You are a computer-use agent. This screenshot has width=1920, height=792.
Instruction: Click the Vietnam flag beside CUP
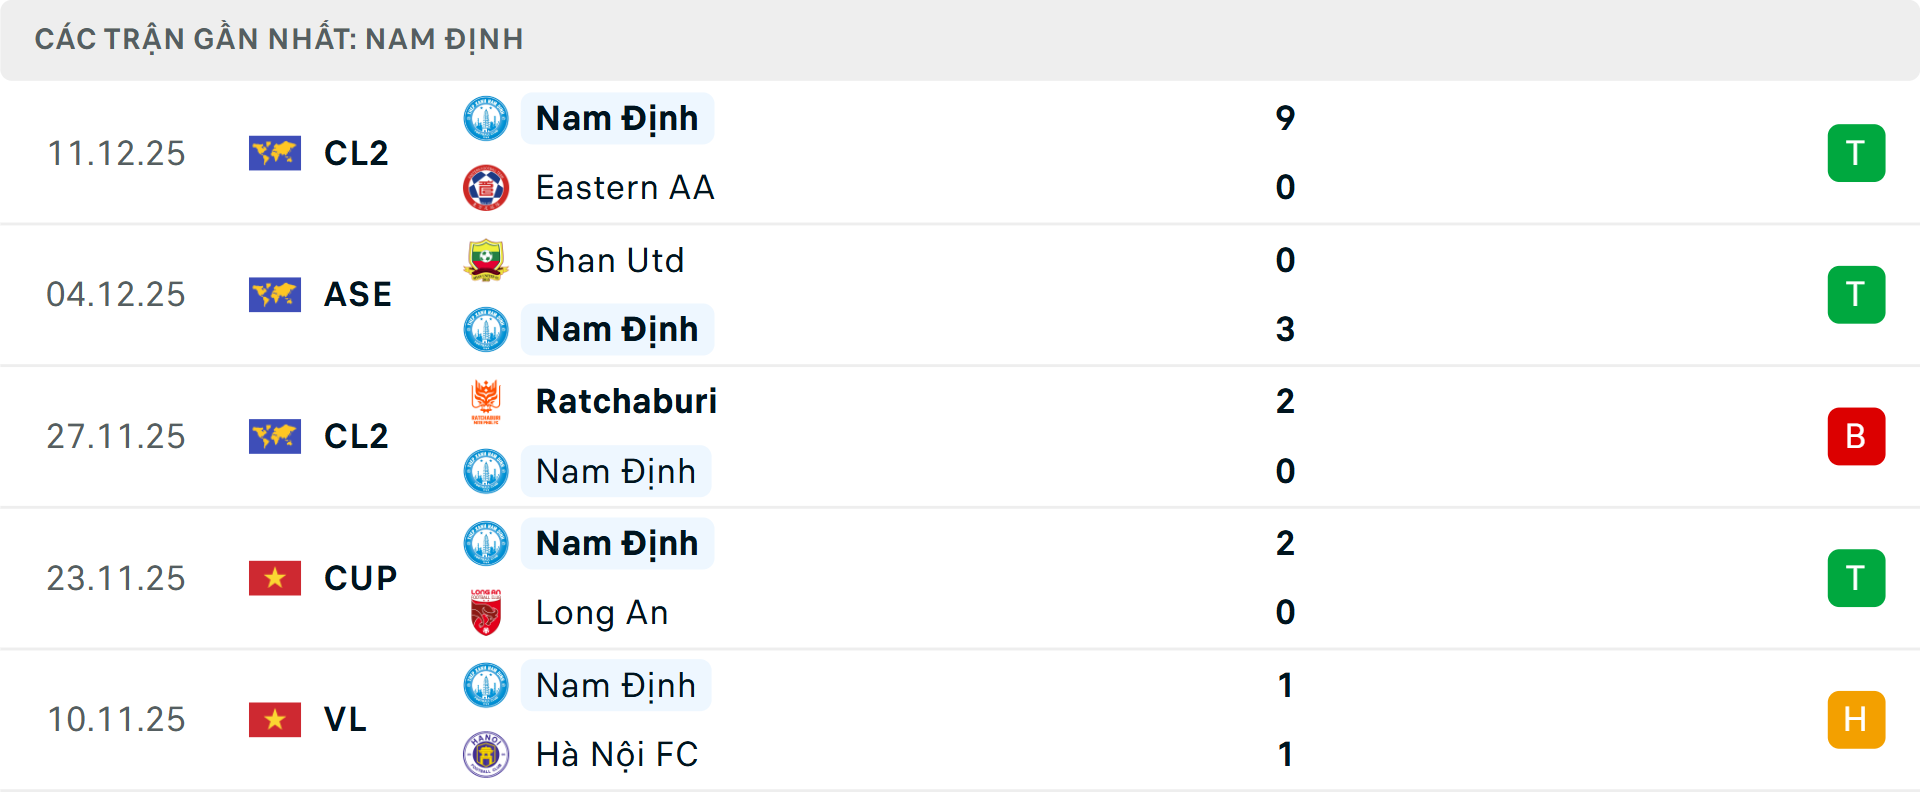[275, 578]
